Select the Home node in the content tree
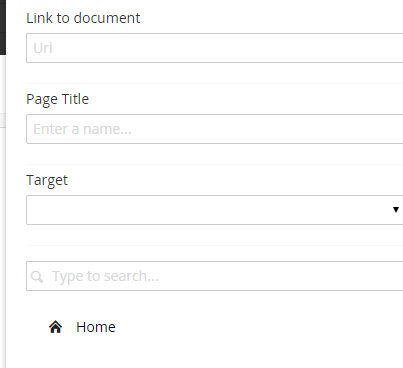 82,327
